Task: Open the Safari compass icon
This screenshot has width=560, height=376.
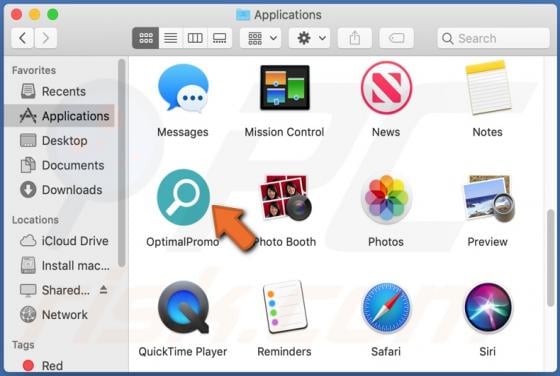Action: 386,308
